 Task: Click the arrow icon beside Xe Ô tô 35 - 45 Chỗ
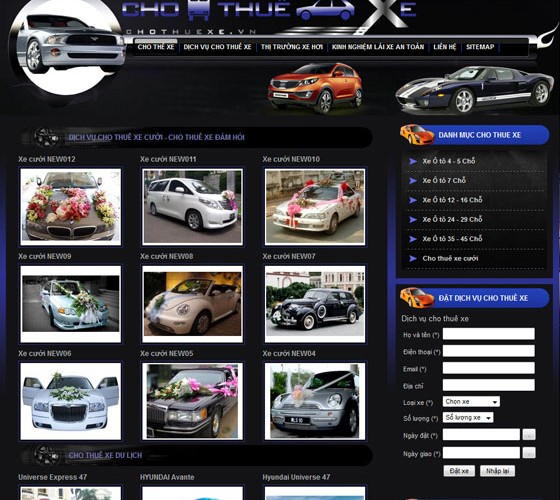click(413, 239)
